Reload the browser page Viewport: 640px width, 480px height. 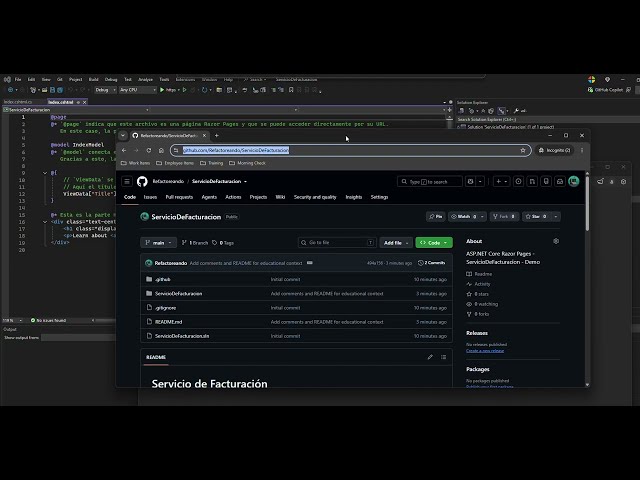[149, 150]
